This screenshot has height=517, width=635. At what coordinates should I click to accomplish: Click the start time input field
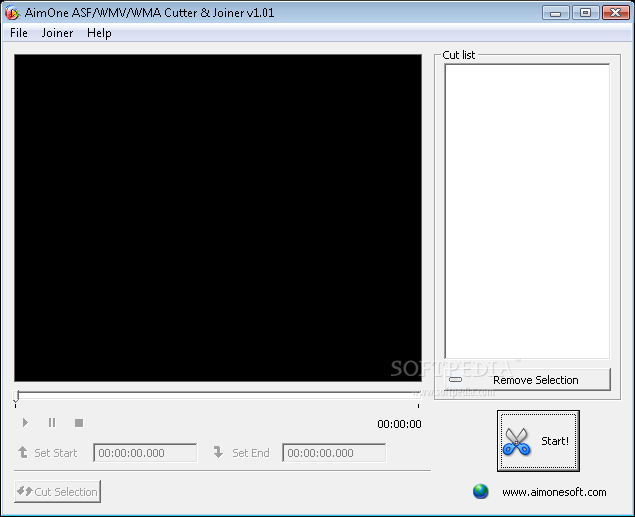[x=145, y=453]
